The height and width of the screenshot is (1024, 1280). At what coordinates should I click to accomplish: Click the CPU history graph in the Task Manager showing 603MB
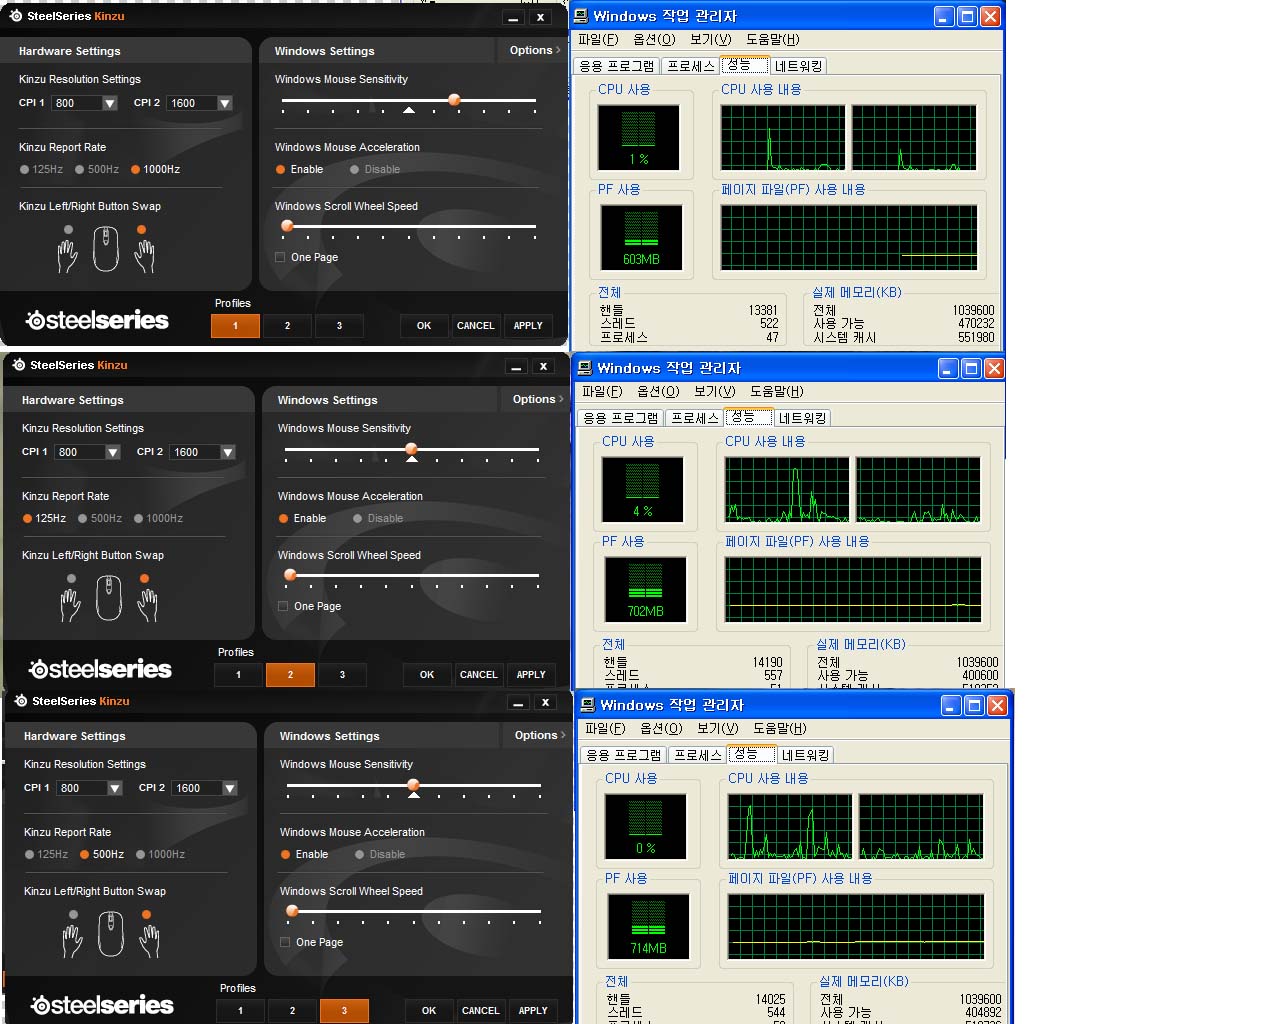pyautogui.click(x=848, y=137)
